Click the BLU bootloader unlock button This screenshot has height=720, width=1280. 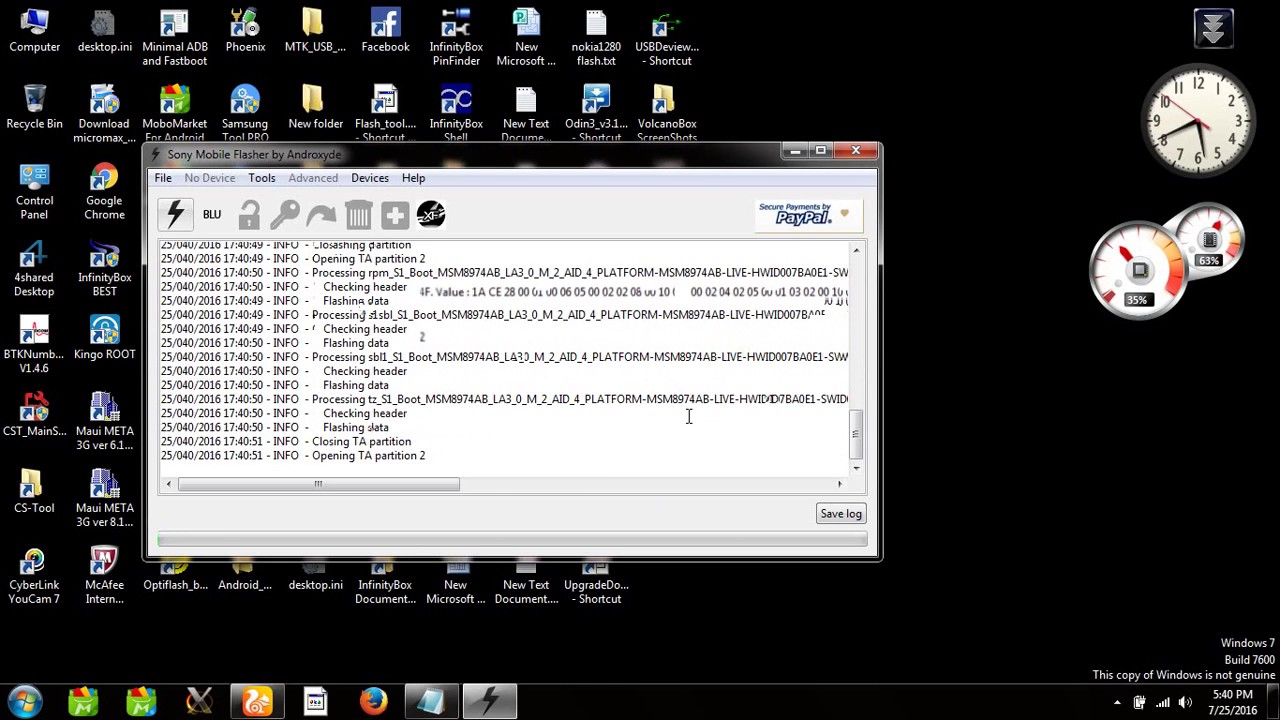click(212, 215)
